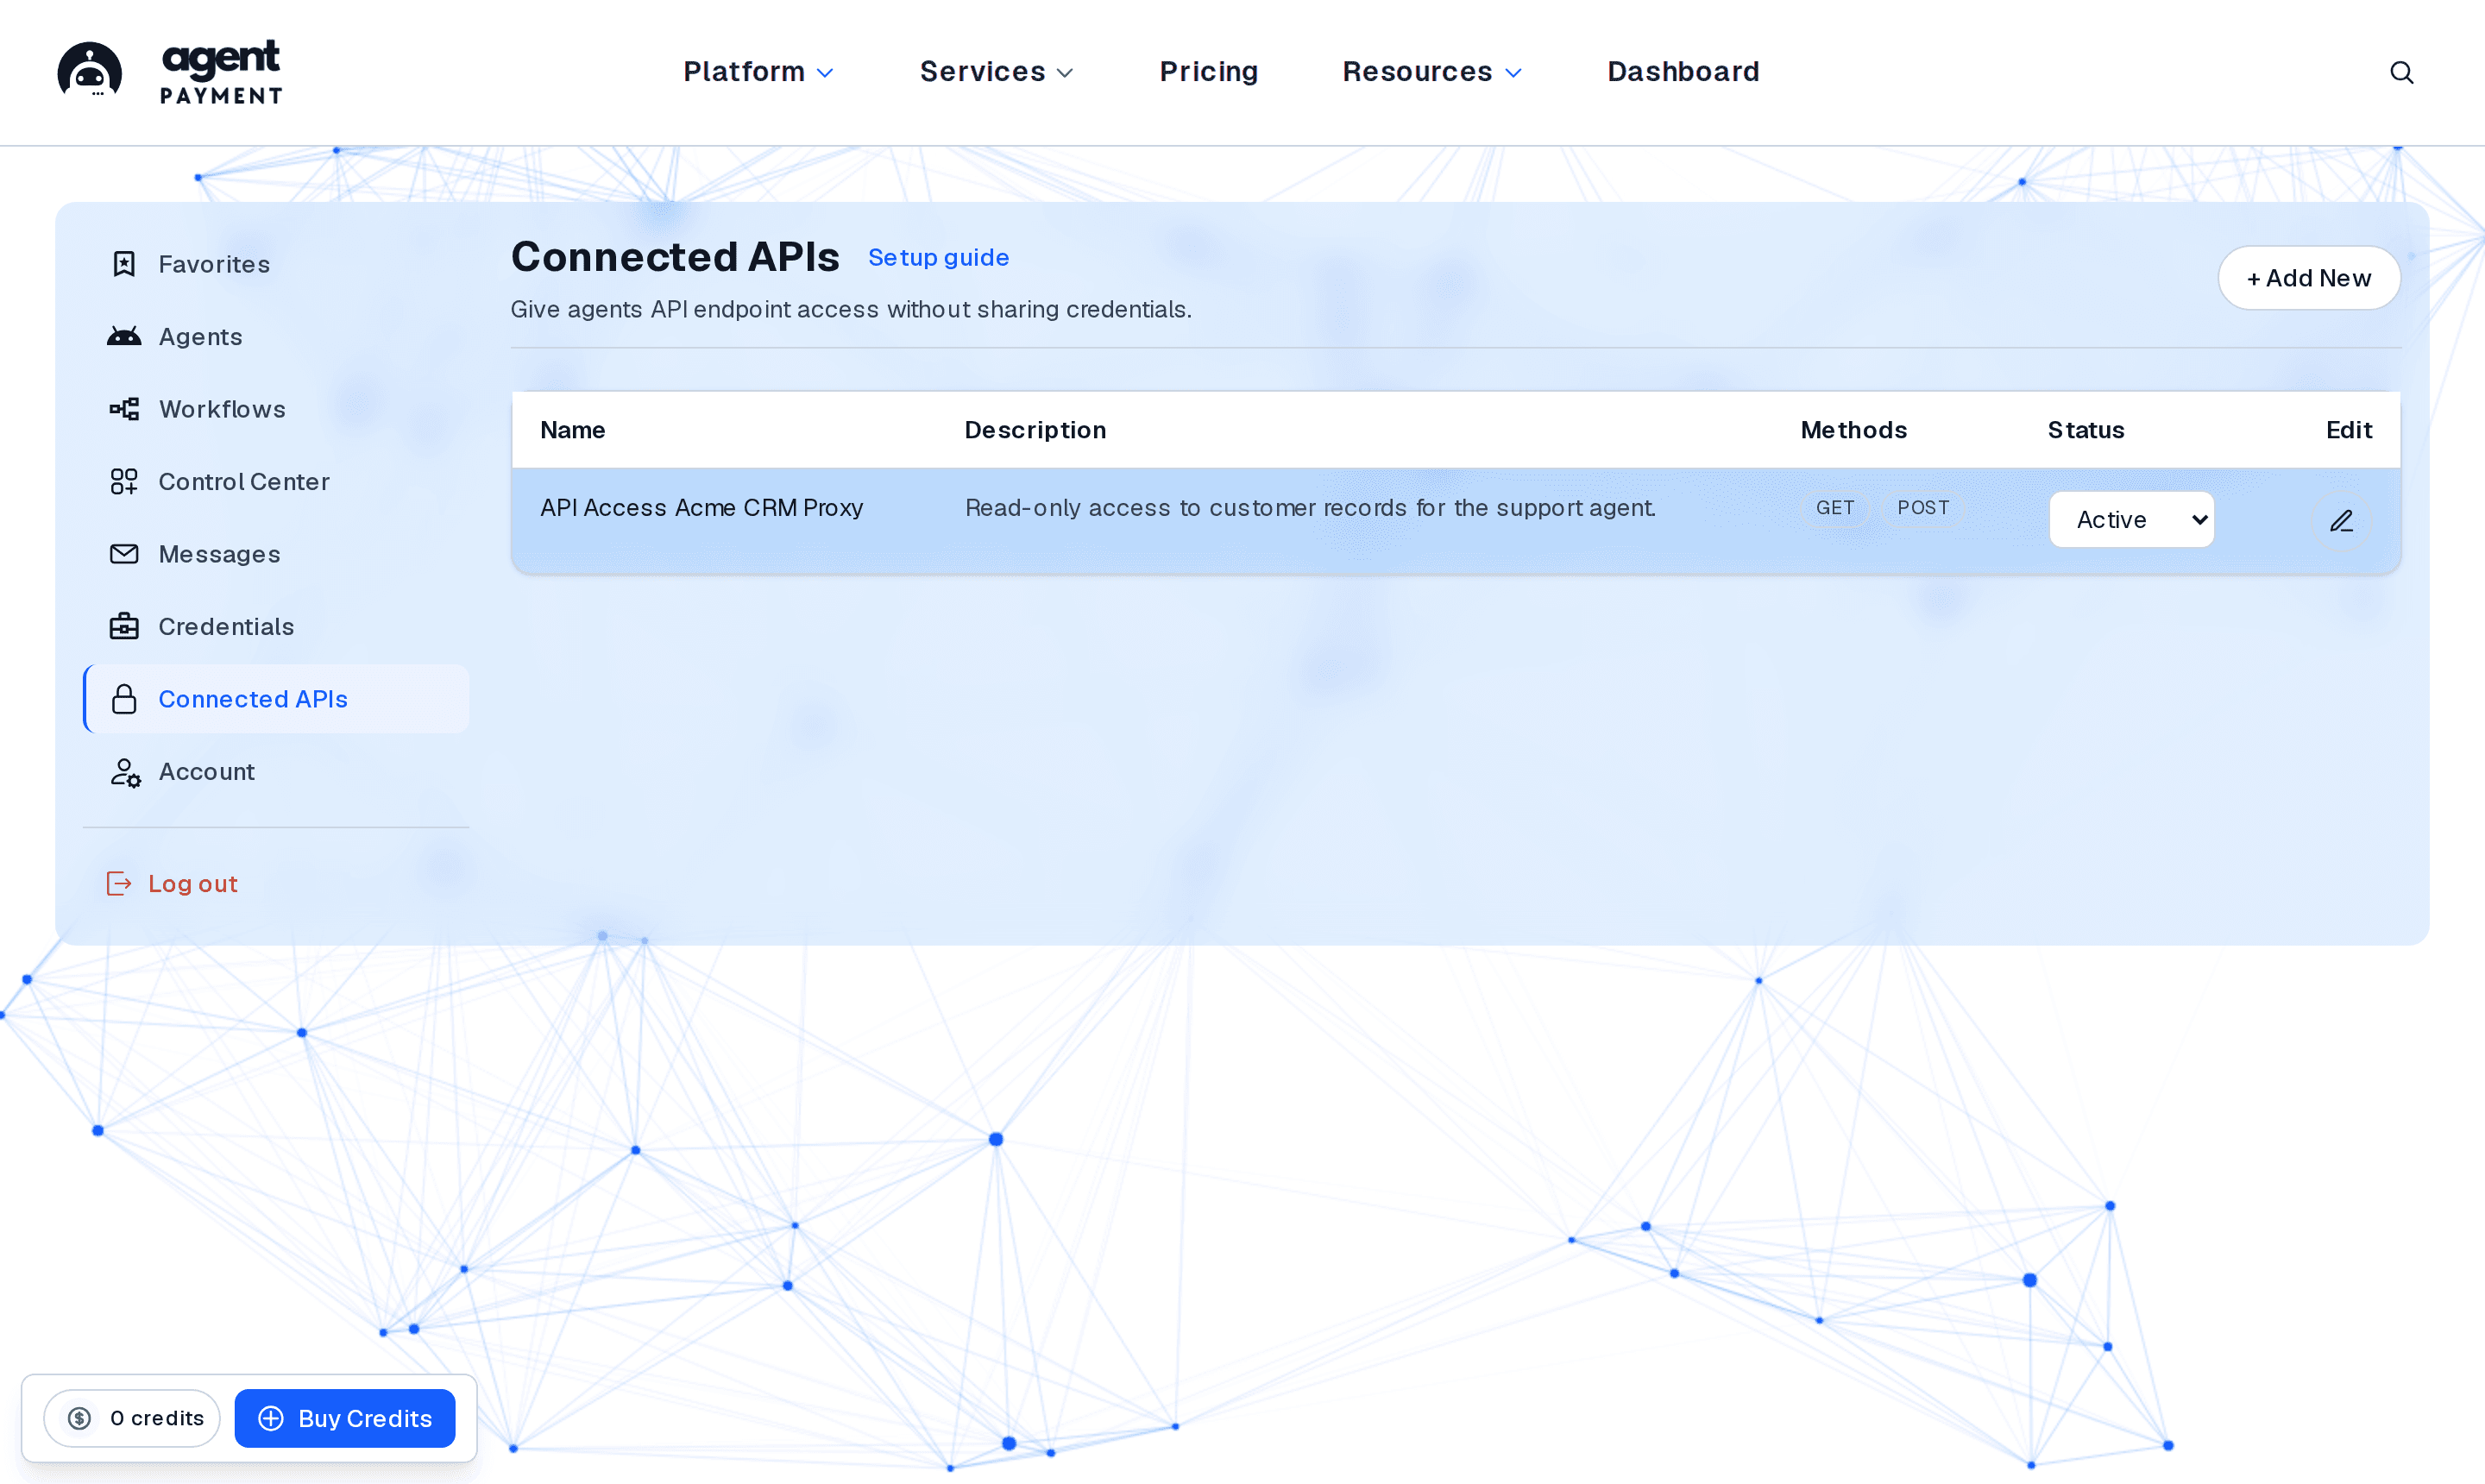Click the Buy Credits button
Image resolution: width=2485 pixels, height=1484 pixels.
345,1418
